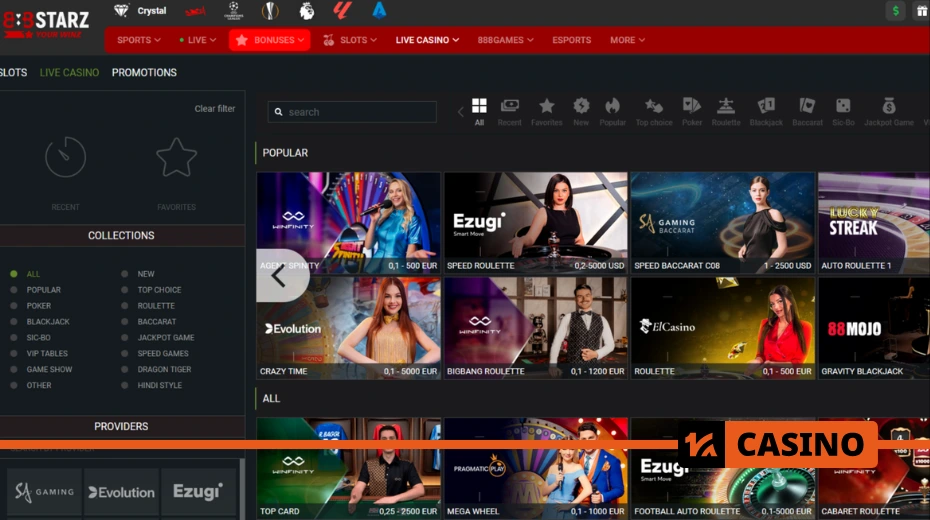The image size is (930, 520).
Task: Open the Europa League trophy icon
Action: pos(270,11)
